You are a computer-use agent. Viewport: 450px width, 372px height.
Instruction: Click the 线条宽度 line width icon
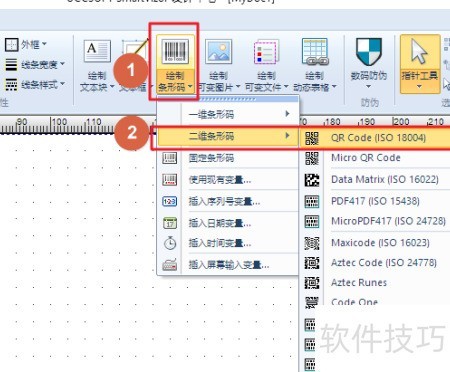click(11, 64)
